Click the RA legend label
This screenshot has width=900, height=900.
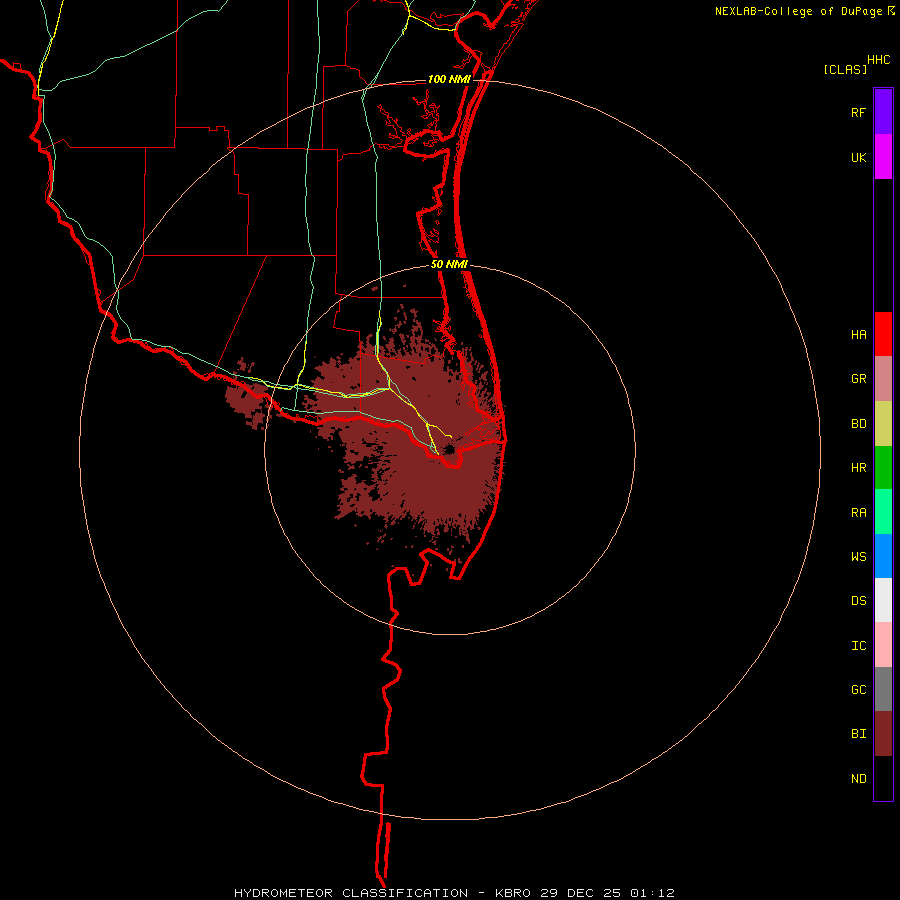click(x=858, y=513)
